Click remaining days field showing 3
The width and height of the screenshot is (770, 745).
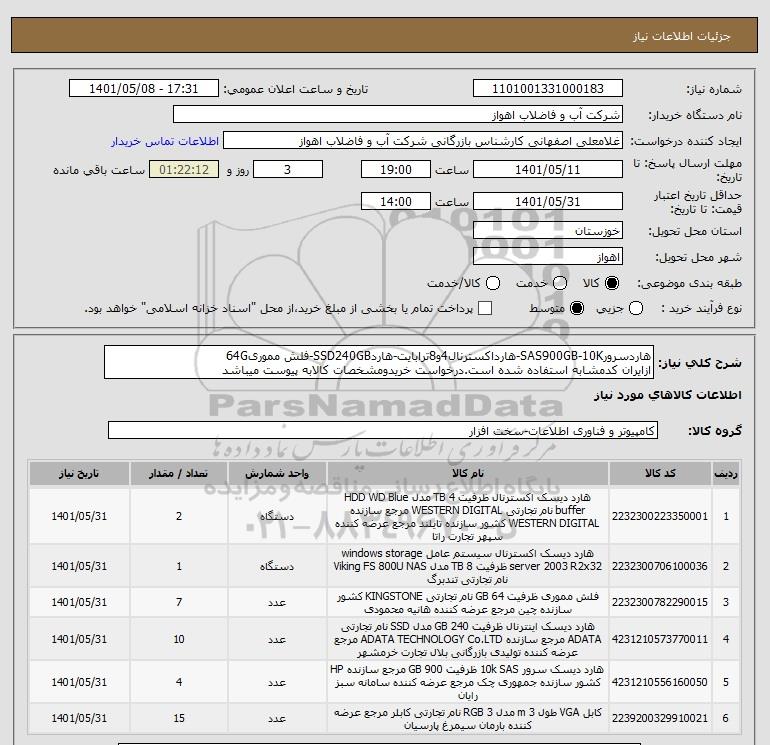(x=288, y=169)
